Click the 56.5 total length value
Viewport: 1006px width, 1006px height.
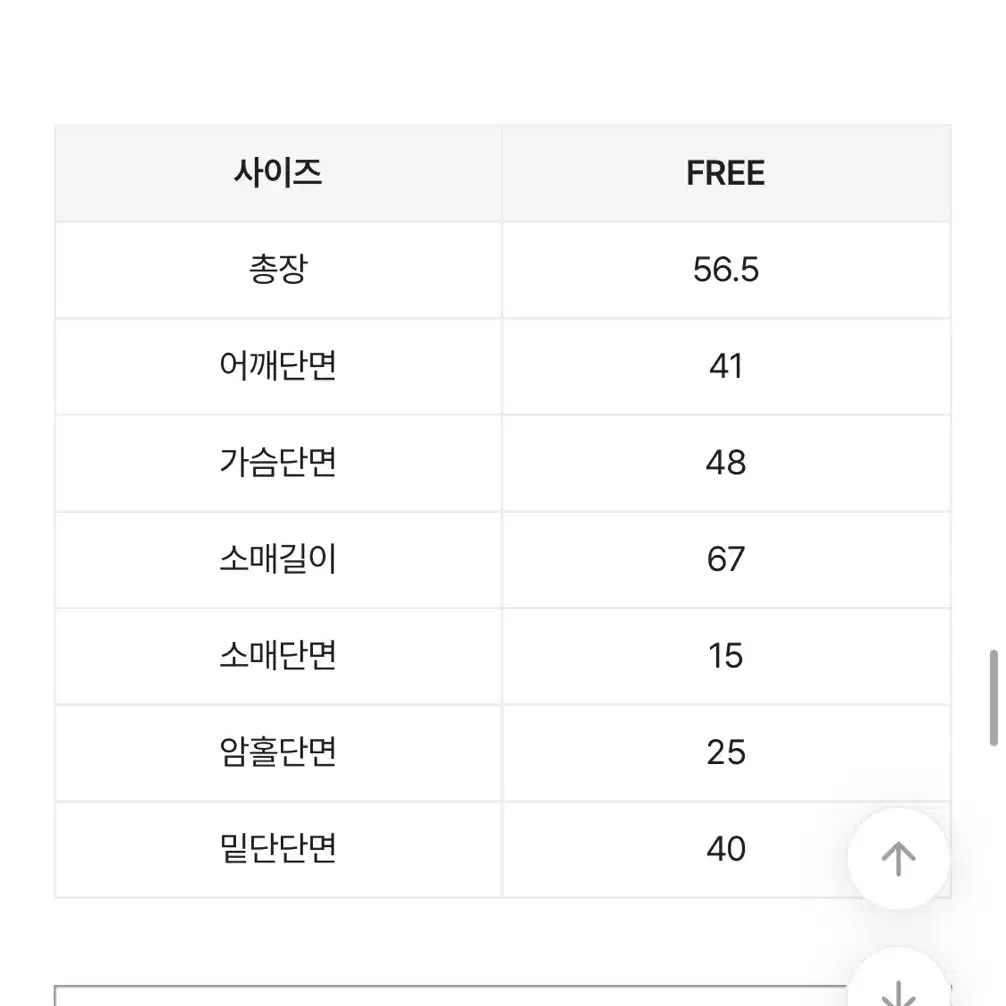pos(726,269)
